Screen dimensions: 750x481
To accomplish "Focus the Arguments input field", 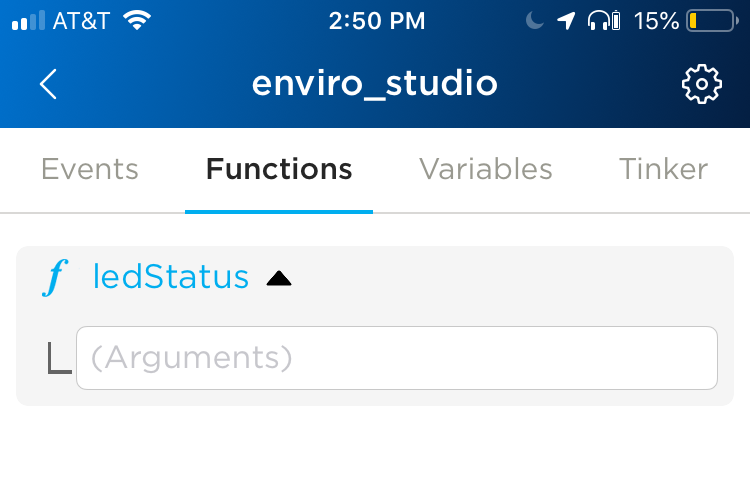I will click(397, 358).
